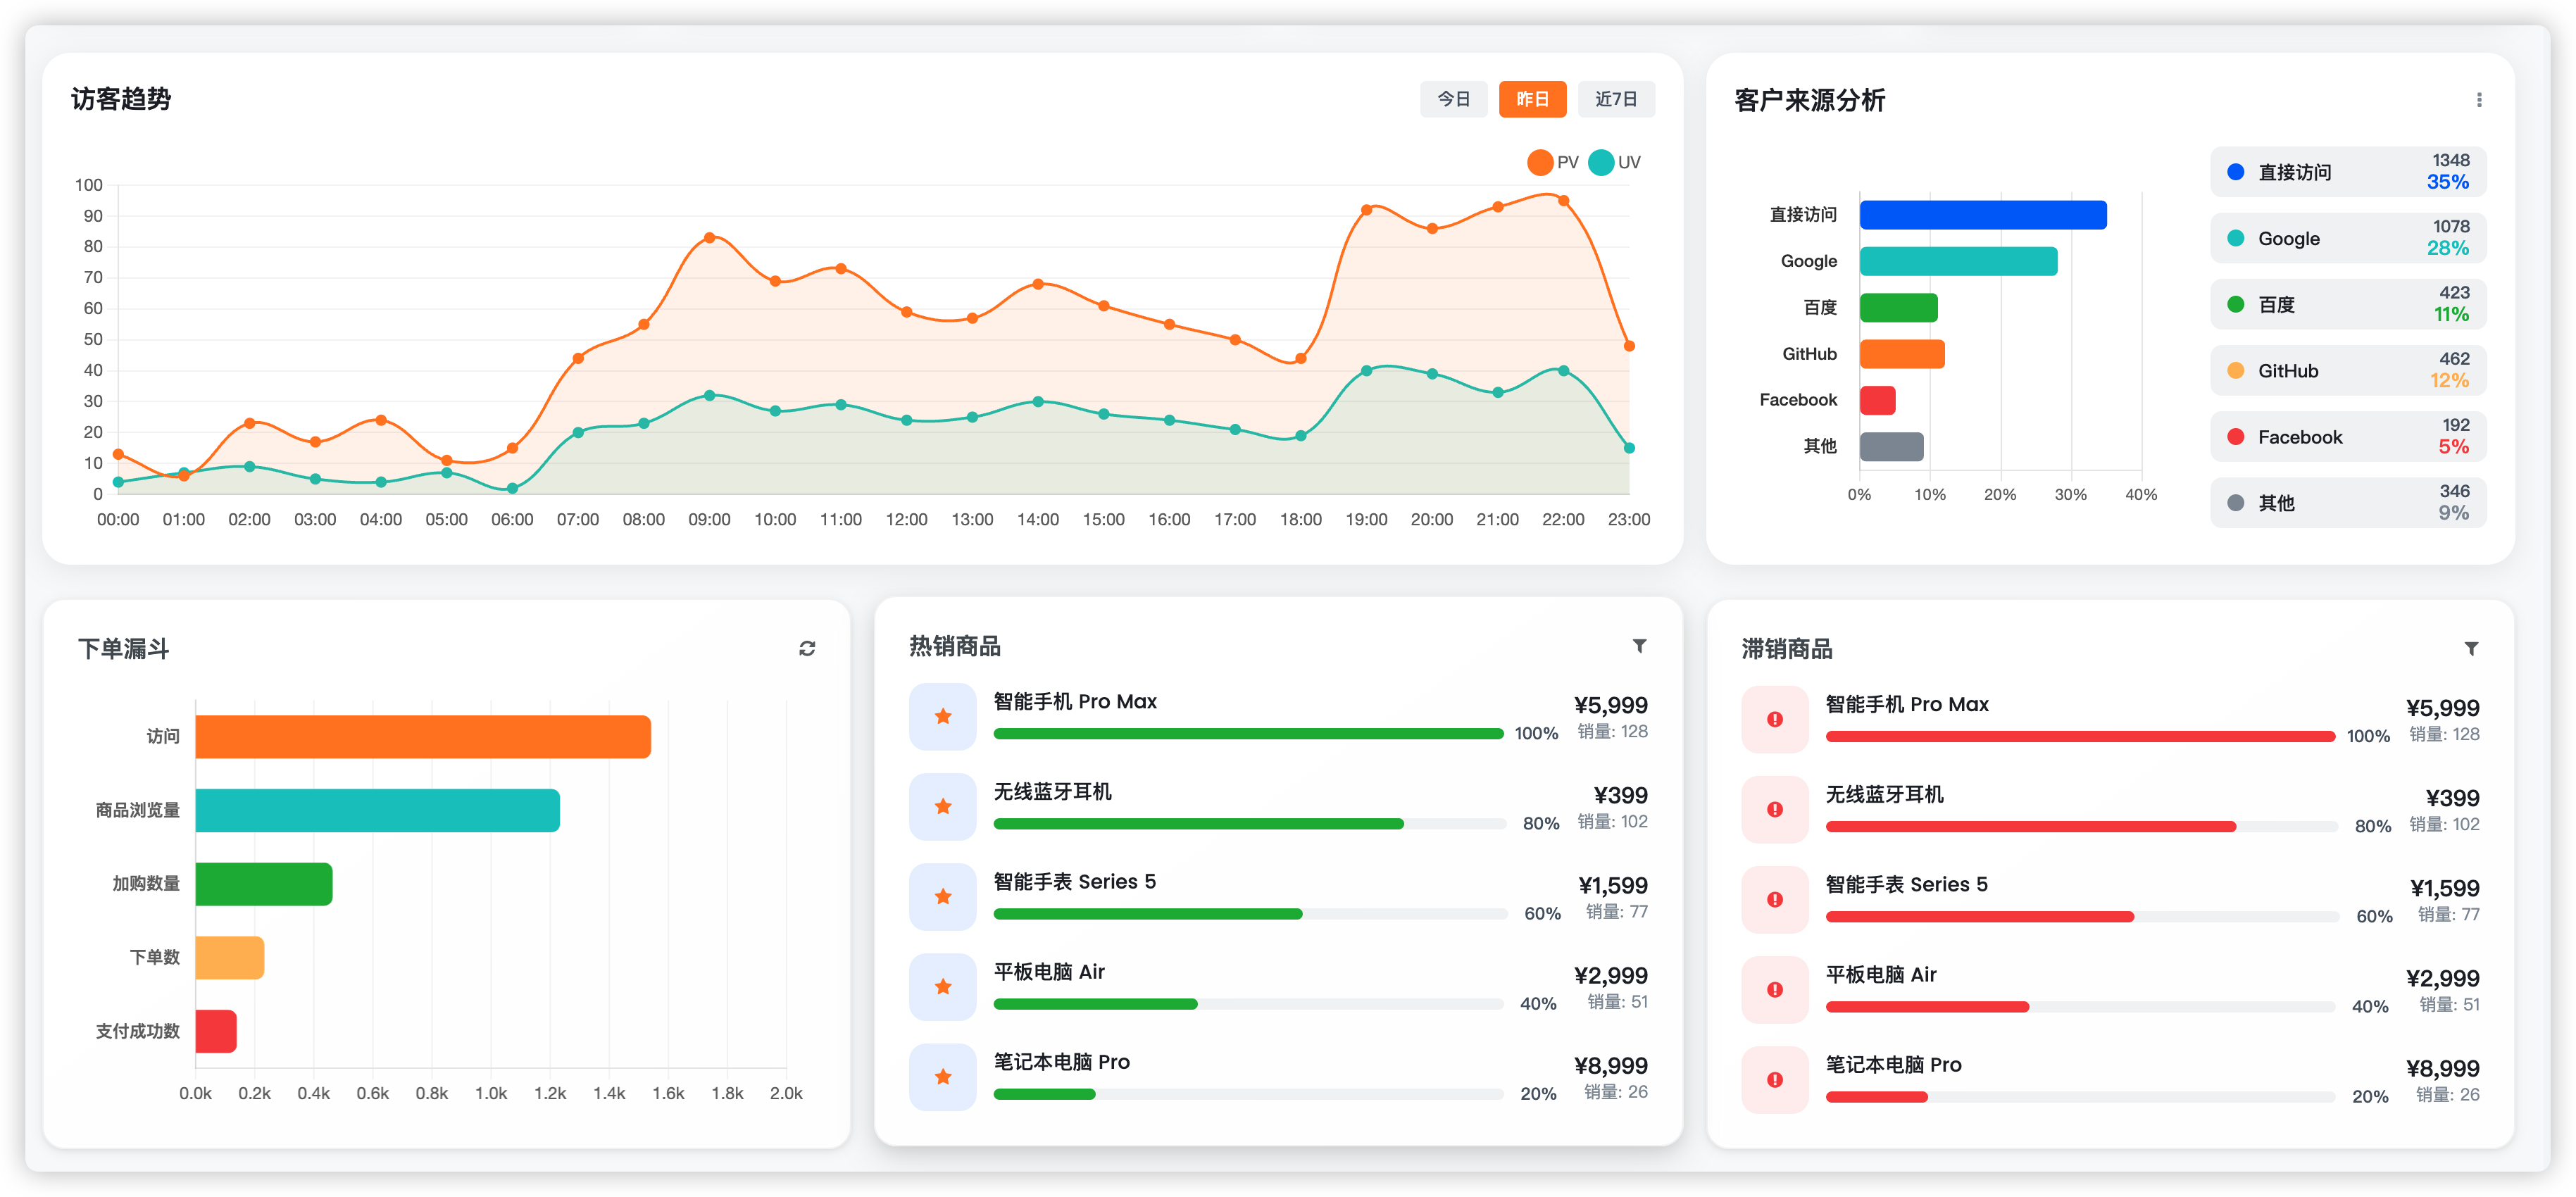Click the star icon beside 无线蓝牙耳机

[942, 807]
